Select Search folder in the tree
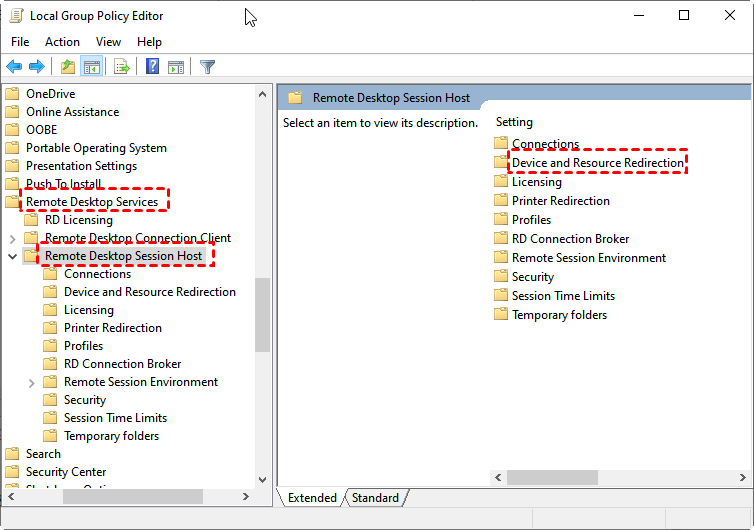The height and width of the screenshot is (530, 754). [43, 454]
